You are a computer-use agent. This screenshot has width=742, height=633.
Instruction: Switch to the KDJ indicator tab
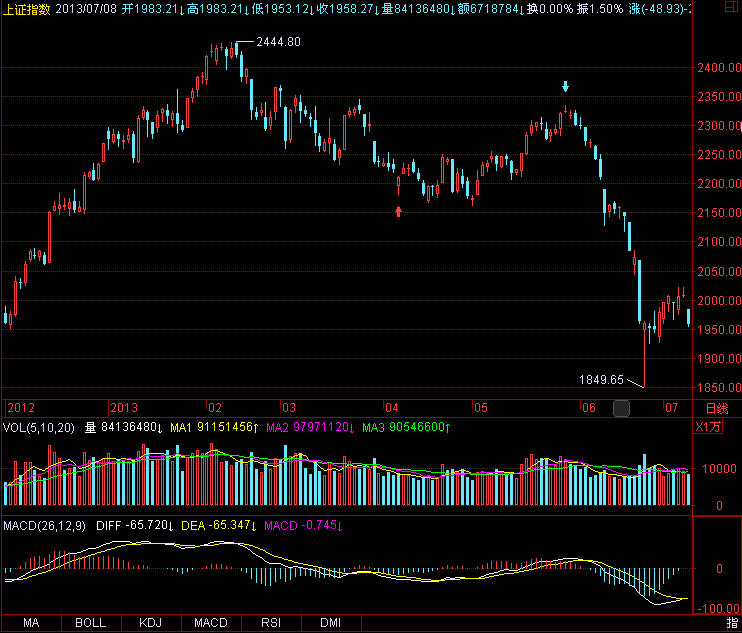click(151, 623)
